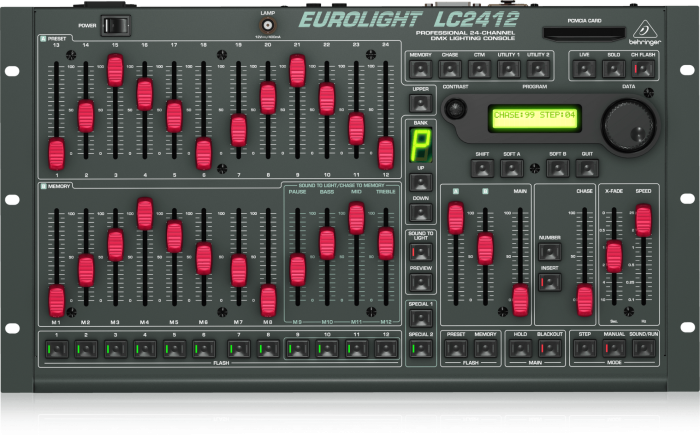The width and height of the screenshot is (700, 446).
Task: Push the SPECIAL 1 button
Action: point(421,318)
